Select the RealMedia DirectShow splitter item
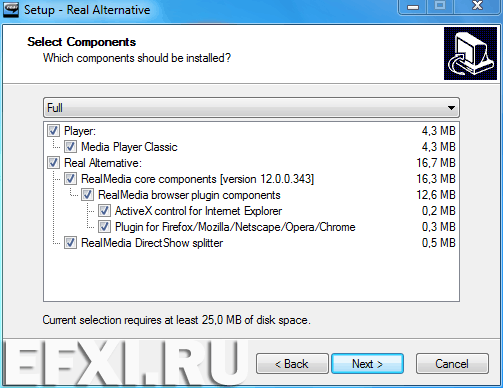The width and height of the screenshot is (503, 388). [x=152, y=243]
